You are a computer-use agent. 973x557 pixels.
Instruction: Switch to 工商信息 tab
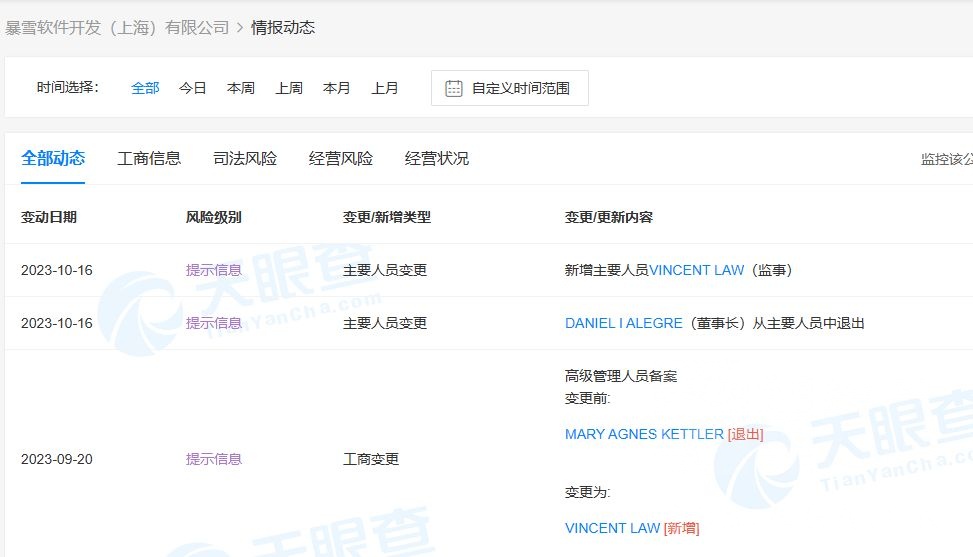[x=149, y=159]
